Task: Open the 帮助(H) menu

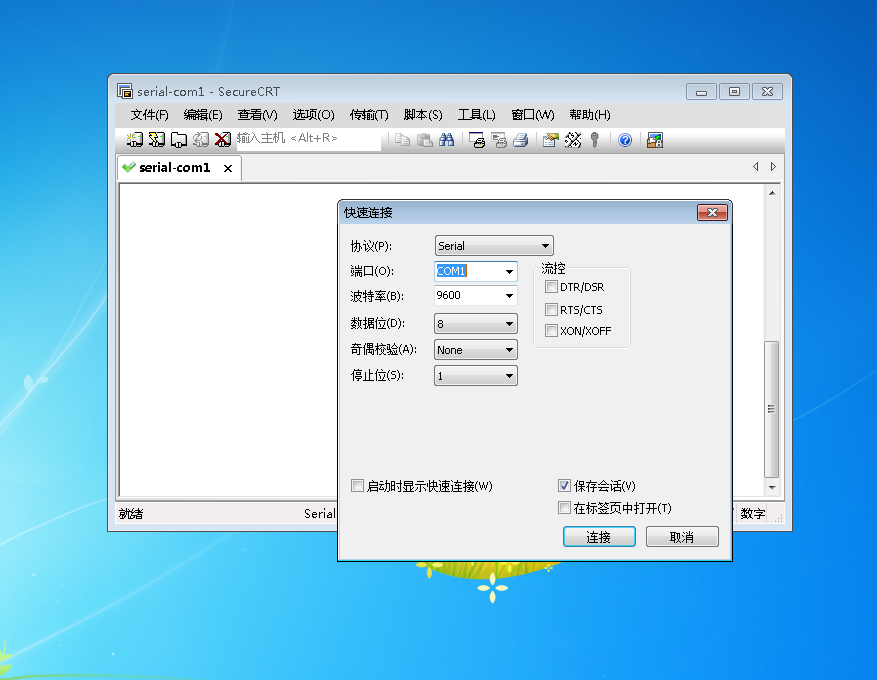Action: click(590, 115)
